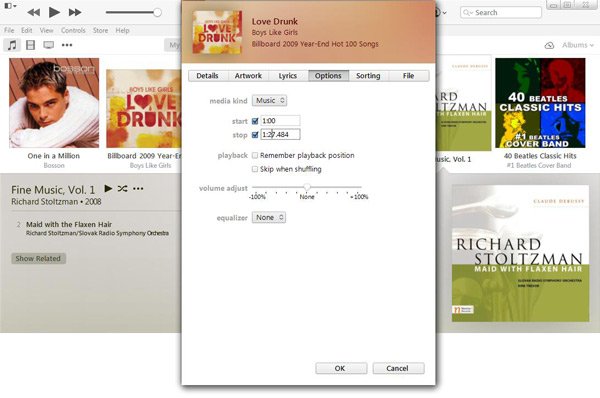
Task: Open the Store menu
Action: pos(100,30)
